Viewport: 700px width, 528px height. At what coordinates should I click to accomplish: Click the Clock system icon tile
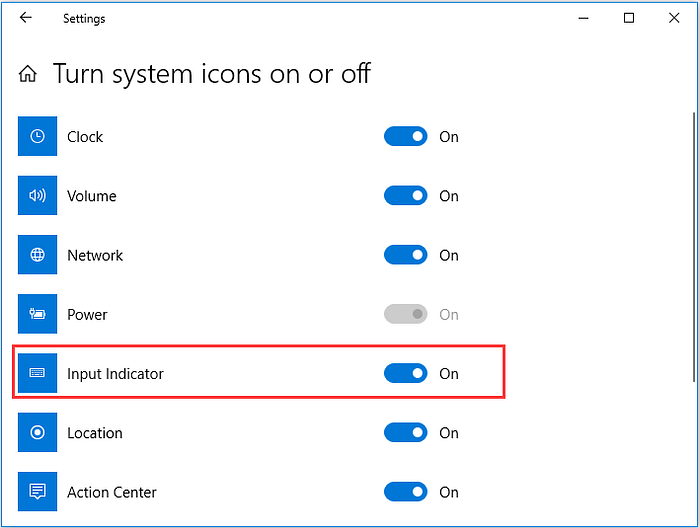[x=38, y=136]
